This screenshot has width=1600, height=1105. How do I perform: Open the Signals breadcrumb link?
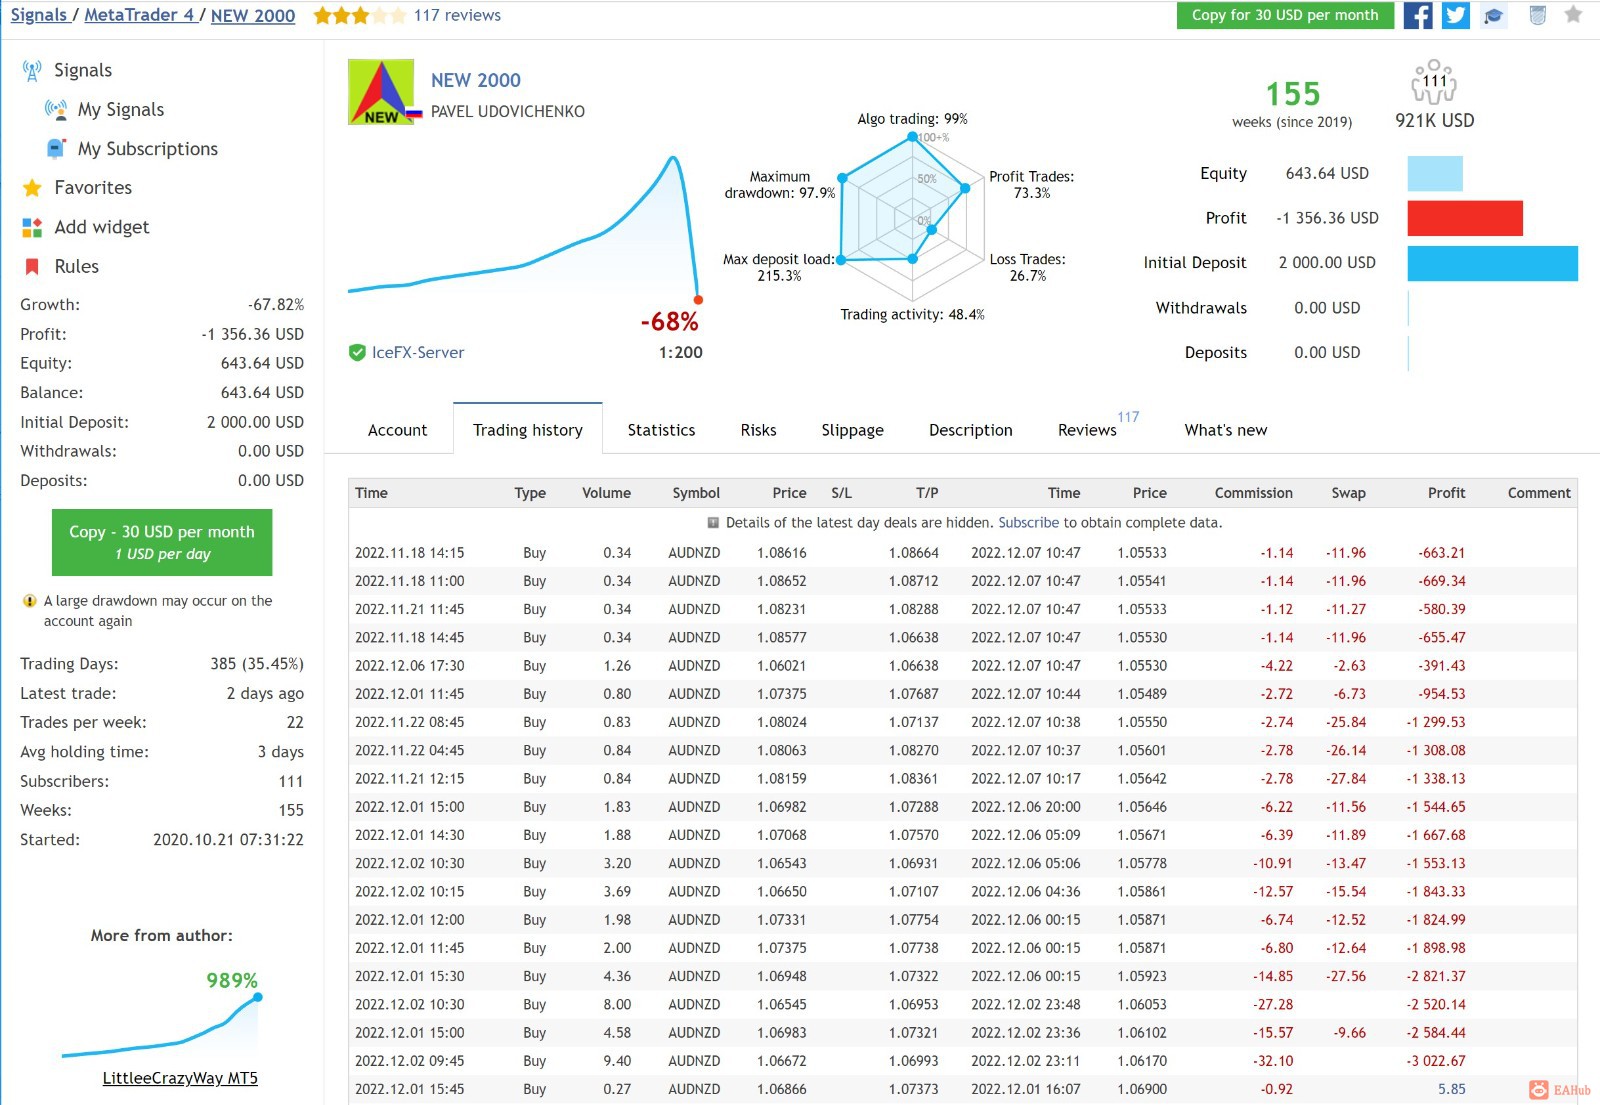(x=38, y=15)
